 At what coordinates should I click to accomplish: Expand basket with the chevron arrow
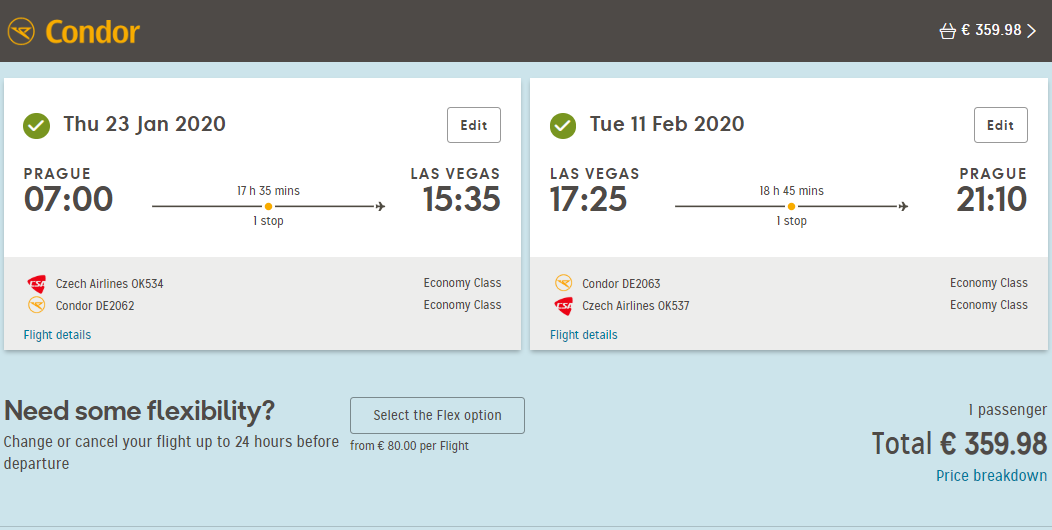click(x=1032, y=31)
